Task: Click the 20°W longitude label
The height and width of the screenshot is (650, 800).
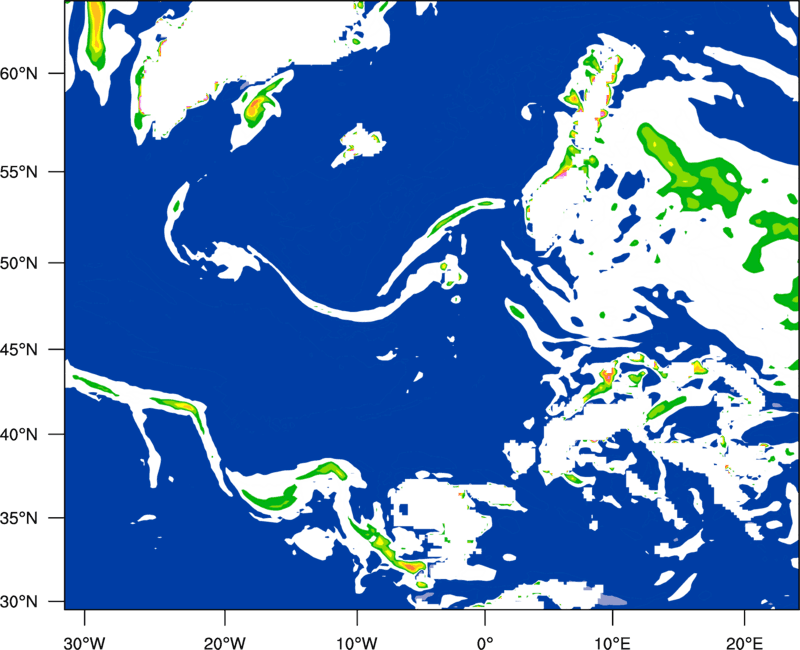Action: (224, 642)
